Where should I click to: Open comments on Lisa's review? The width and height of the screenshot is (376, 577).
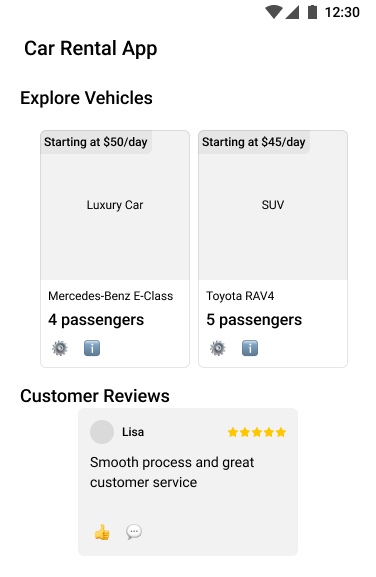tap(134, 532)
